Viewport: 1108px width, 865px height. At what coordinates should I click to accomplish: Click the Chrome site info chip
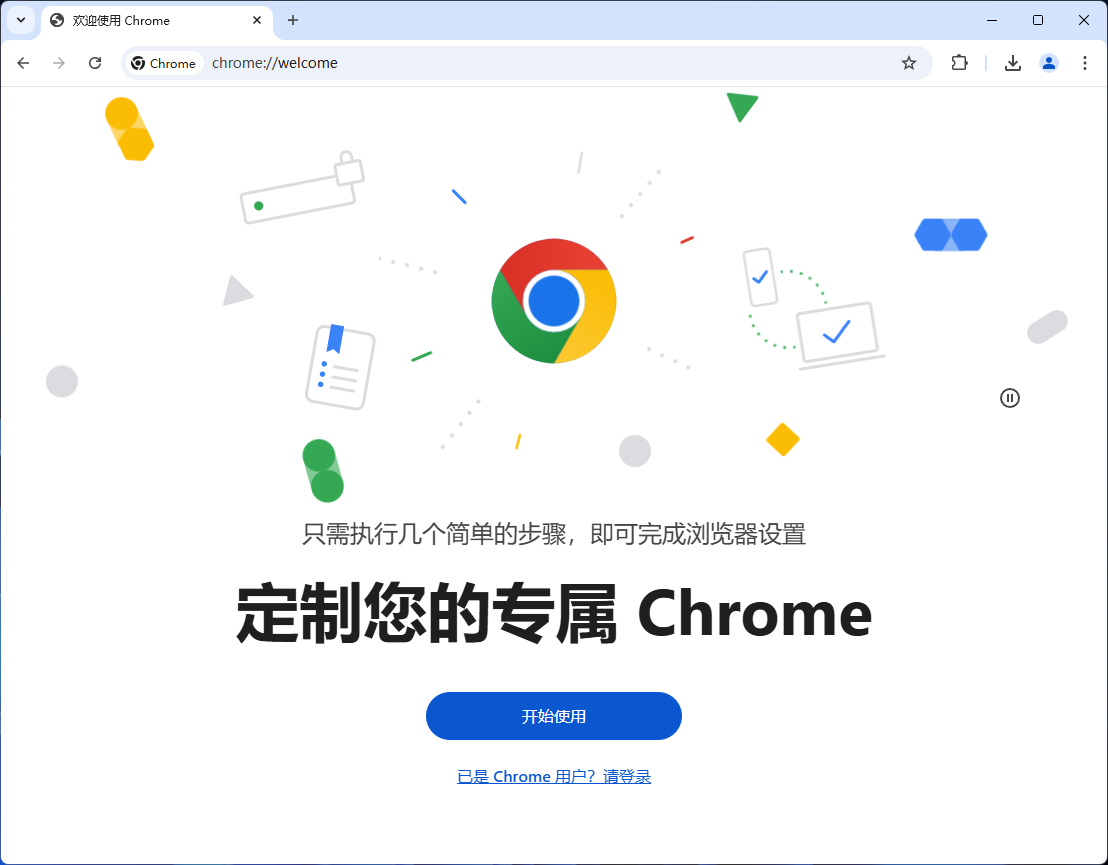[163, 63]
